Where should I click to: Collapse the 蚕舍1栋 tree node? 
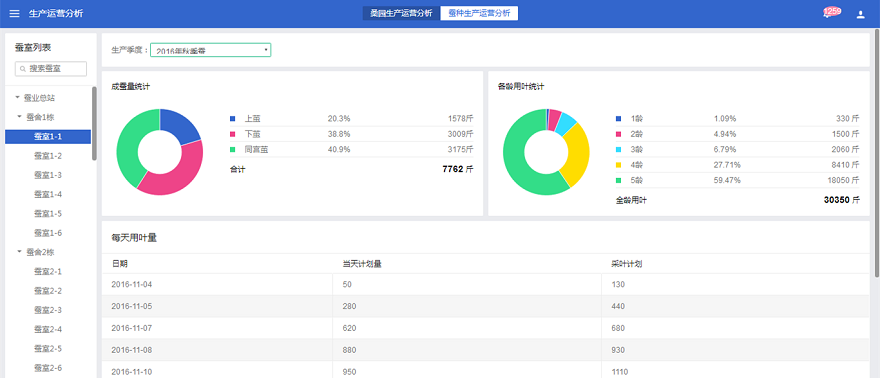20,117
